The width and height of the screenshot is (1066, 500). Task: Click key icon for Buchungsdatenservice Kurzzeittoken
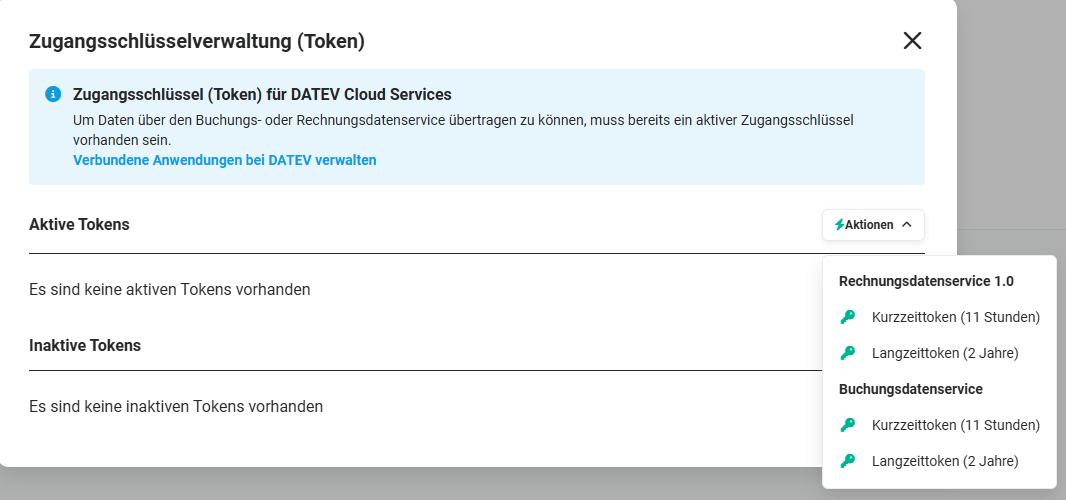847,425
